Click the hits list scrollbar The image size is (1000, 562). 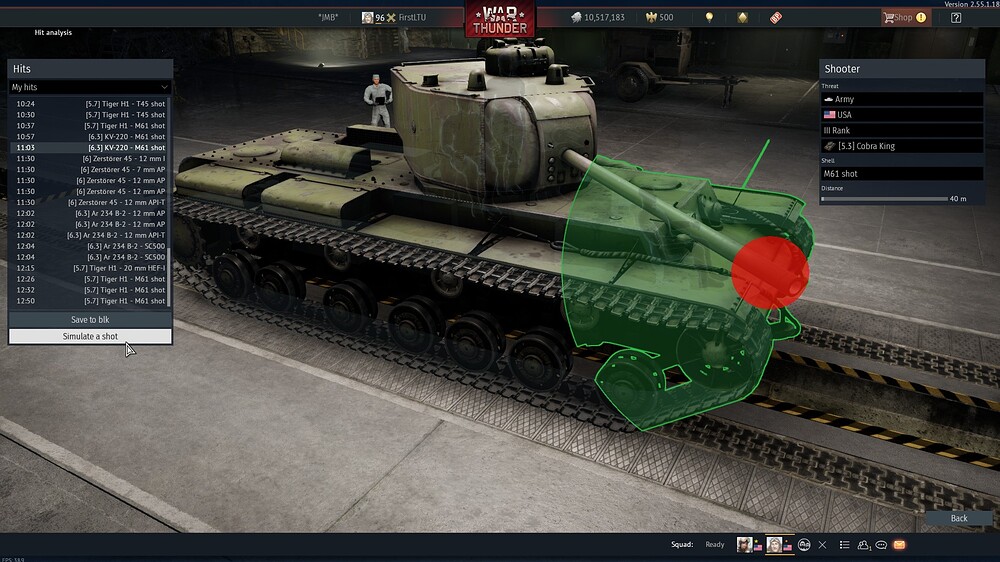(x=170, y=200)
